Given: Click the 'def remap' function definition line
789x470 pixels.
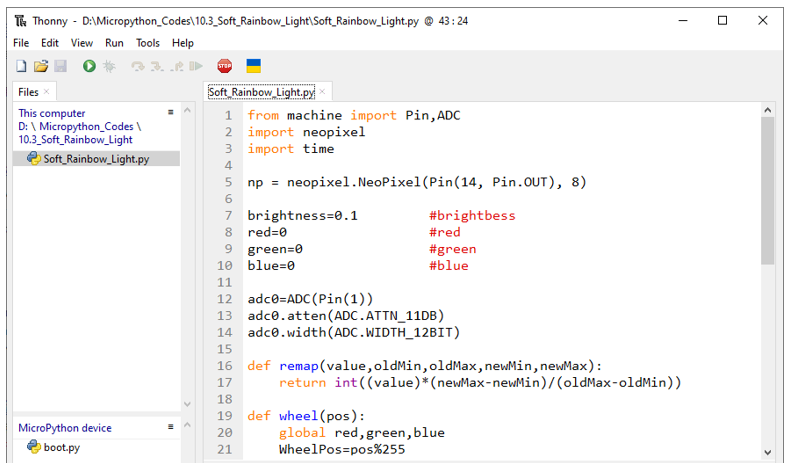Looking at the screenshot, I should pos(424,366).
